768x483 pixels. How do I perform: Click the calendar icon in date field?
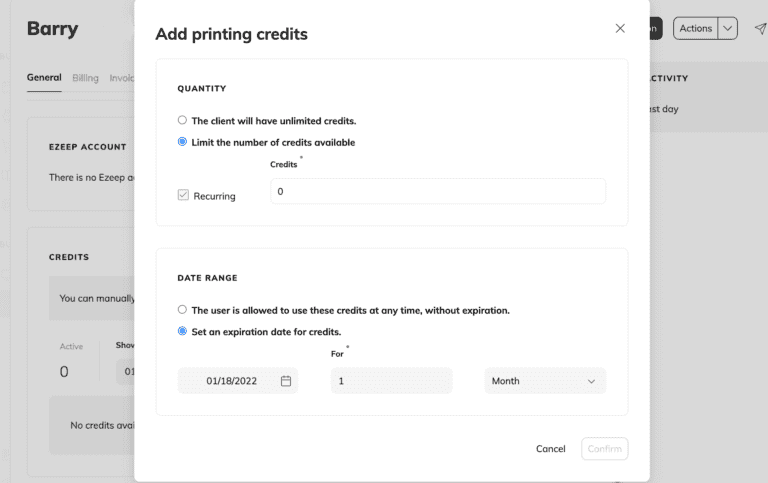(286, 381)
